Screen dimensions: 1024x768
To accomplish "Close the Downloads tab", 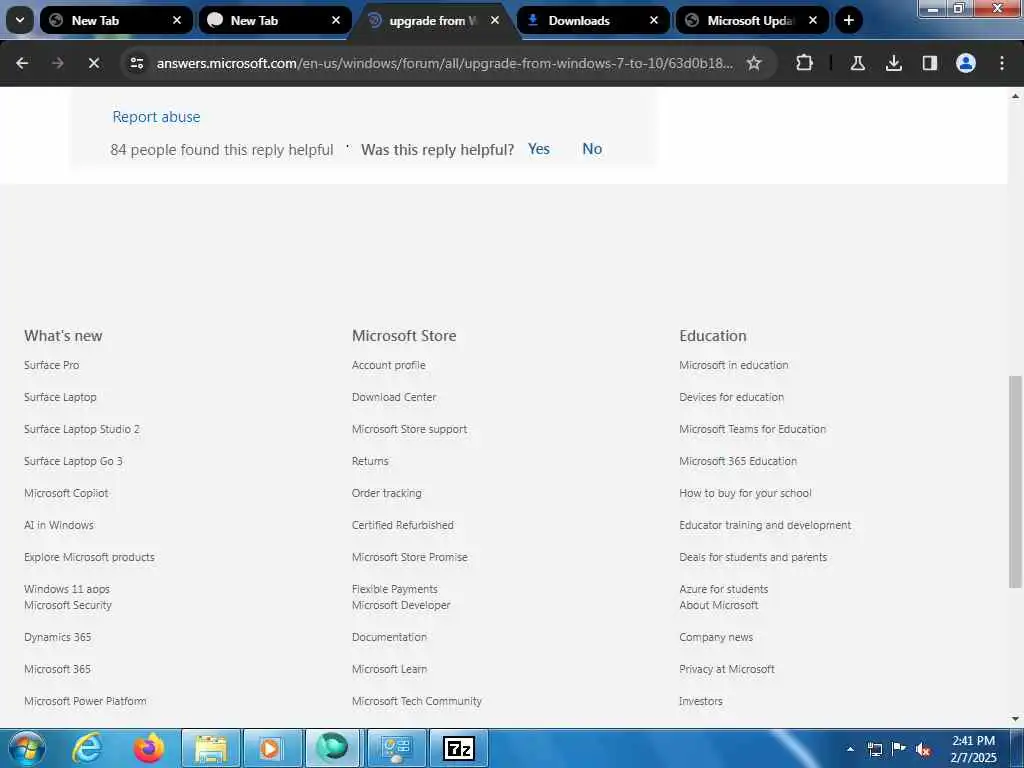I will [x=654, y=20].
